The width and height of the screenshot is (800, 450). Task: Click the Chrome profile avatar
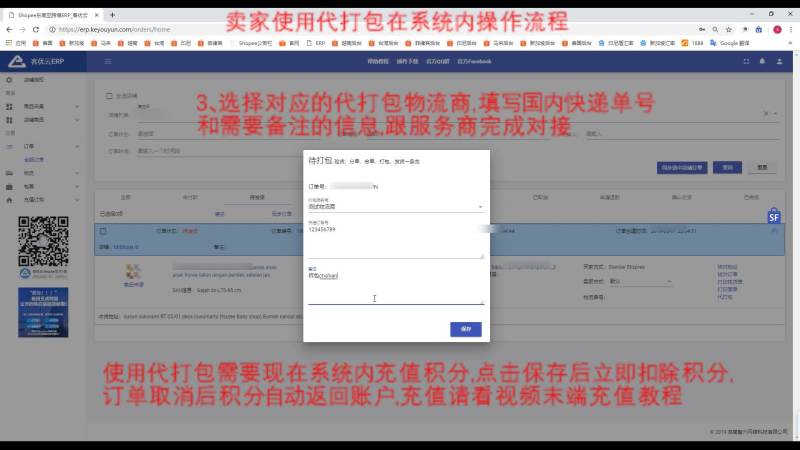[777, 30]
